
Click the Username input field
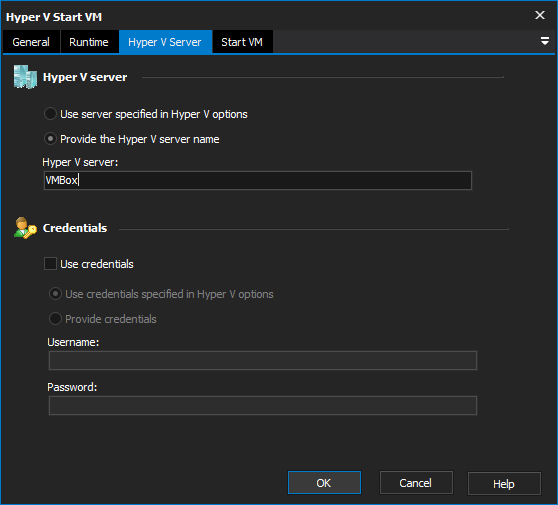(x=263, y=361)
